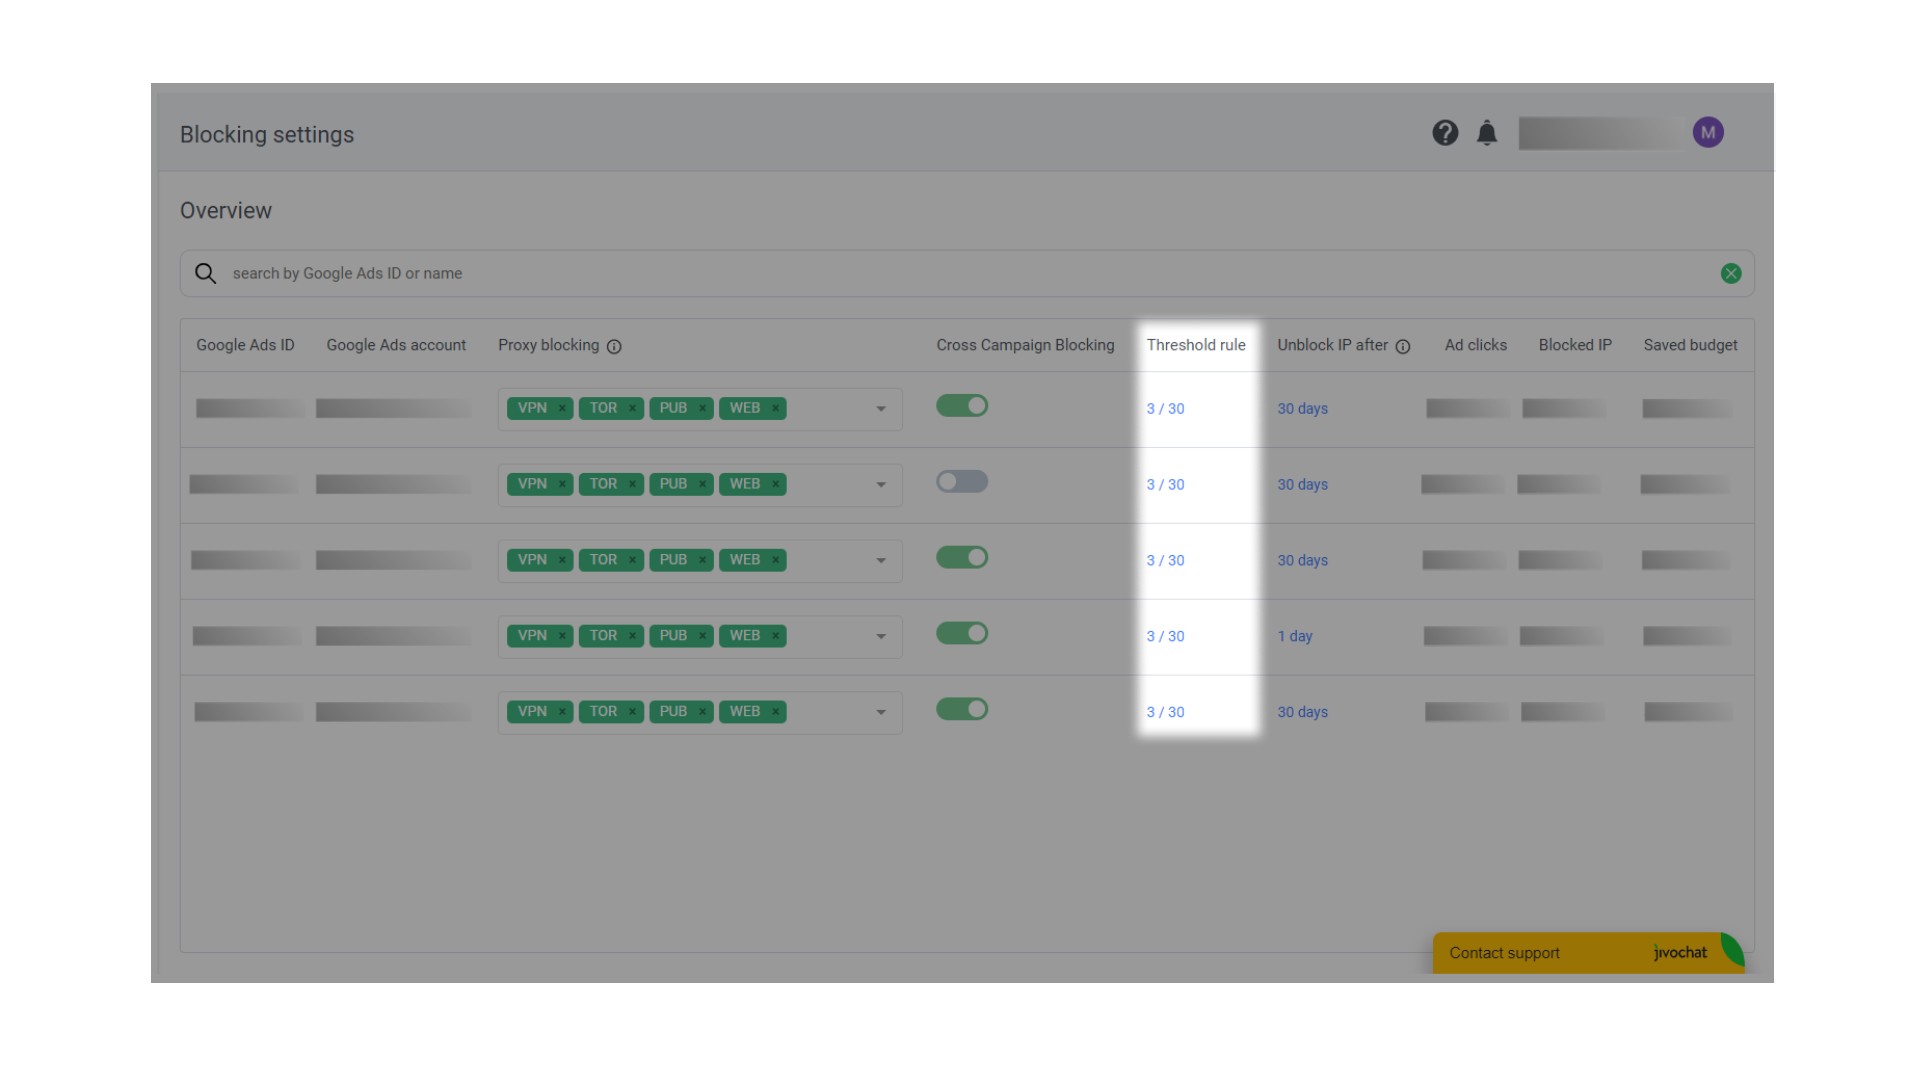Click the notifications bell icon
1920x1080 pixels.
click(1487, 133)
